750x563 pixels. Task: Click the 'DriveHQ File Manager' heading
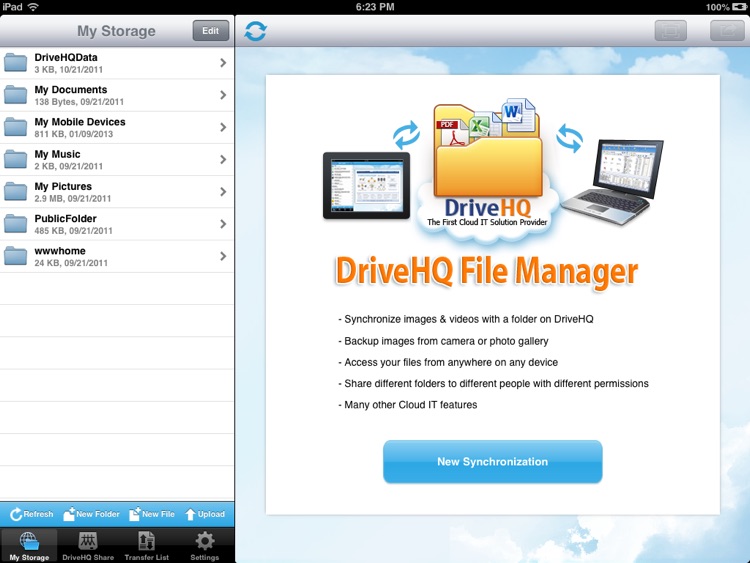486,271
